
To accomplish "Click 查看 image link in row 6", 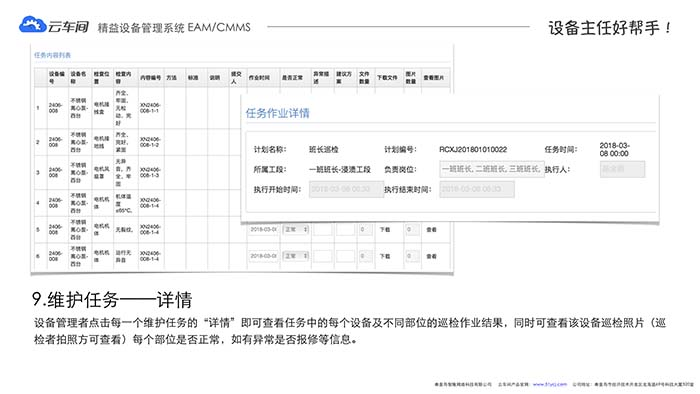I will click(x=431, y=256).
